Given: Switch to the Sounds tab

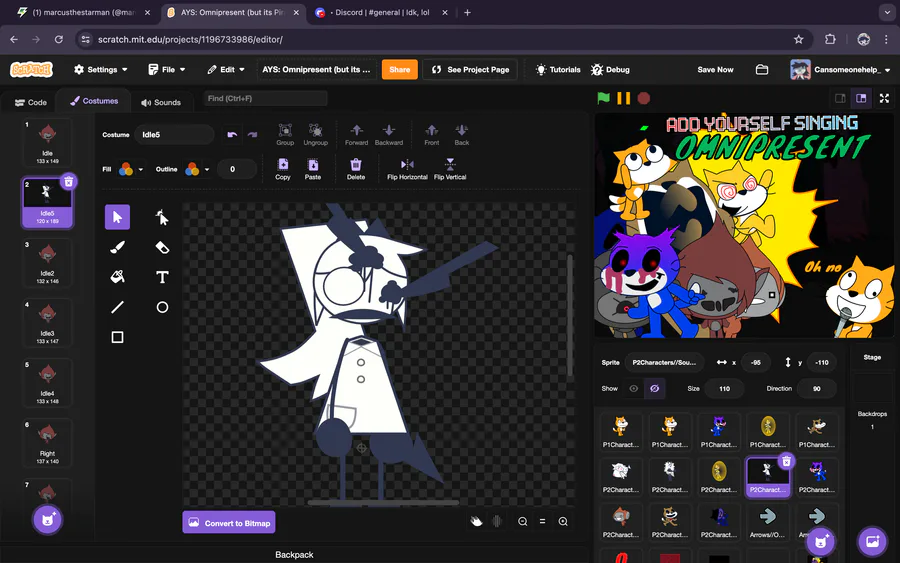Looking at the screenshot, I should [161, 102].
